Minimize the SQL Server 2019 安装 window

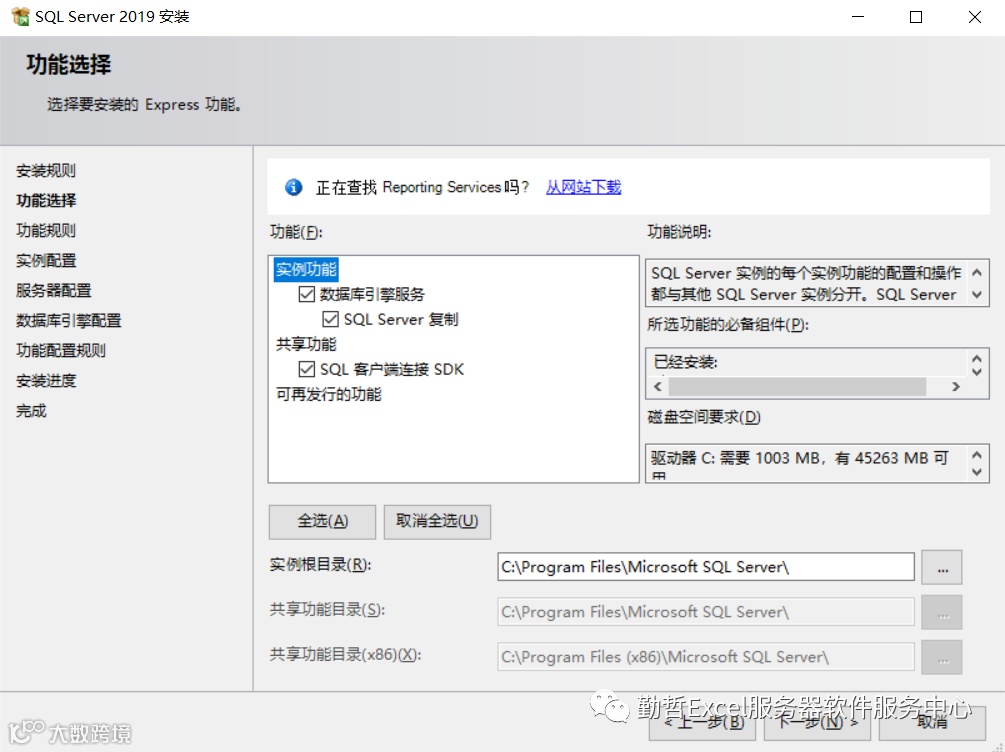858,17
